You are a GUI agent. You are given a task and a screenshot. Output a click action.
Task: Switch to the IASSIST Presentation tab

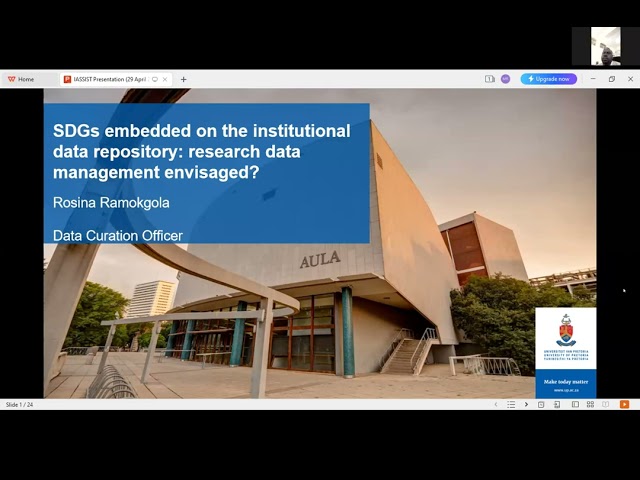pyautogui.click(x=110, y=79)
